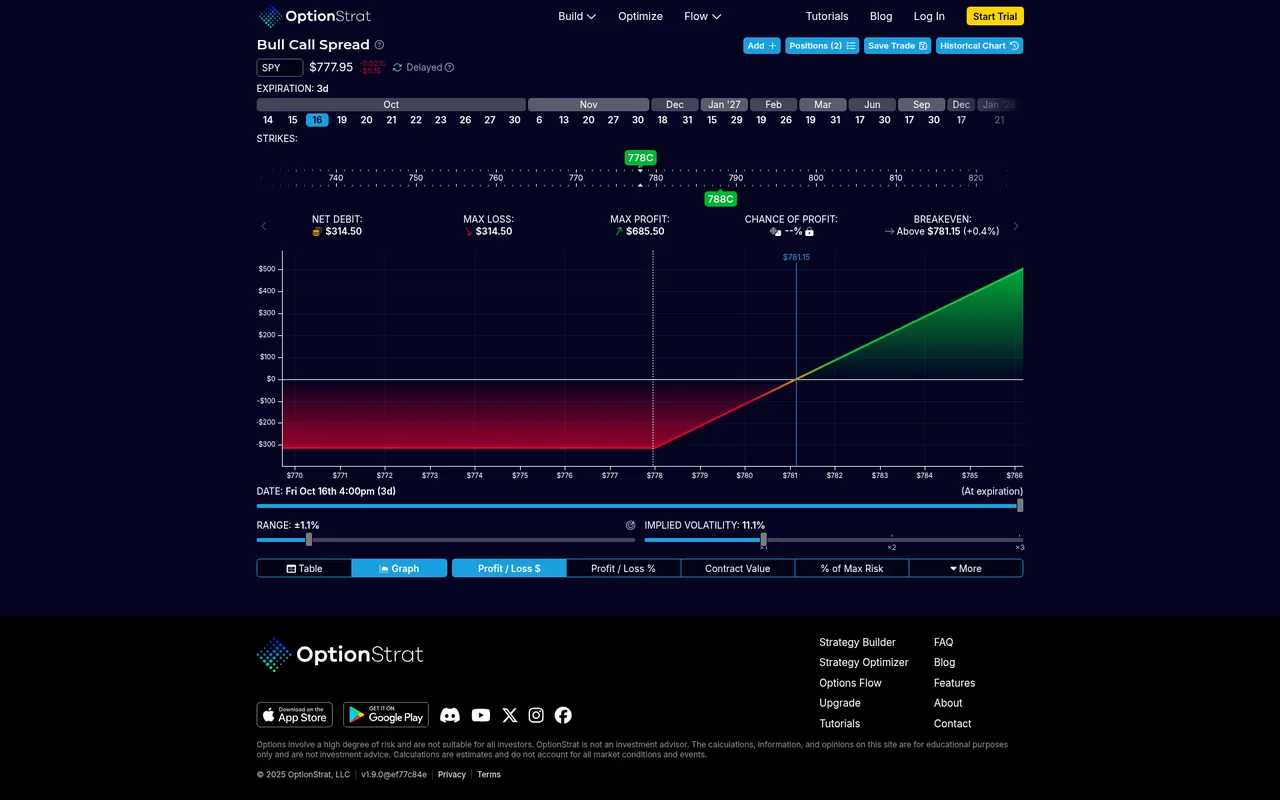Screen dimensions: 1280x800
Task: Select % of Max Risk display mode
Action: pyautogui.click(x=852, y=568)
